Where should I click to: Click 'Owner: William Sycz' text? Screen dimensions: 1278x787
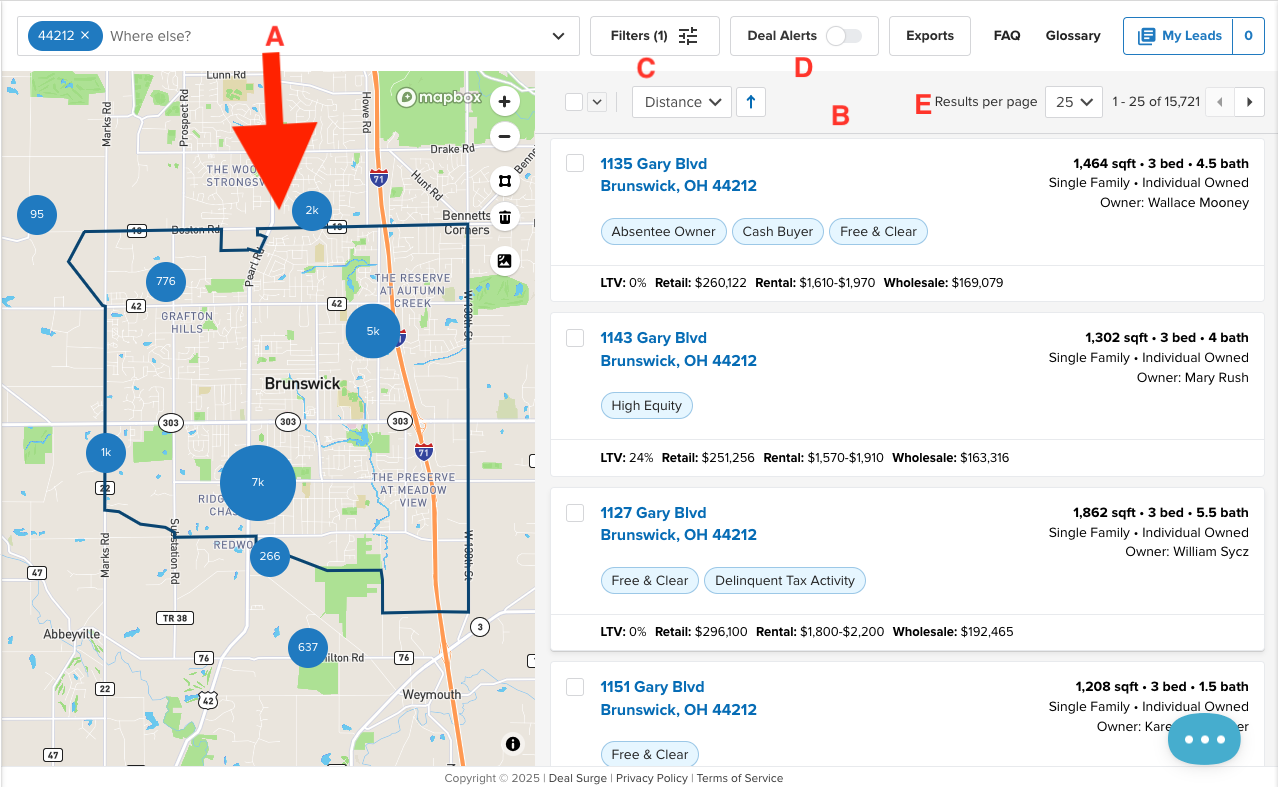point(1187,552)
